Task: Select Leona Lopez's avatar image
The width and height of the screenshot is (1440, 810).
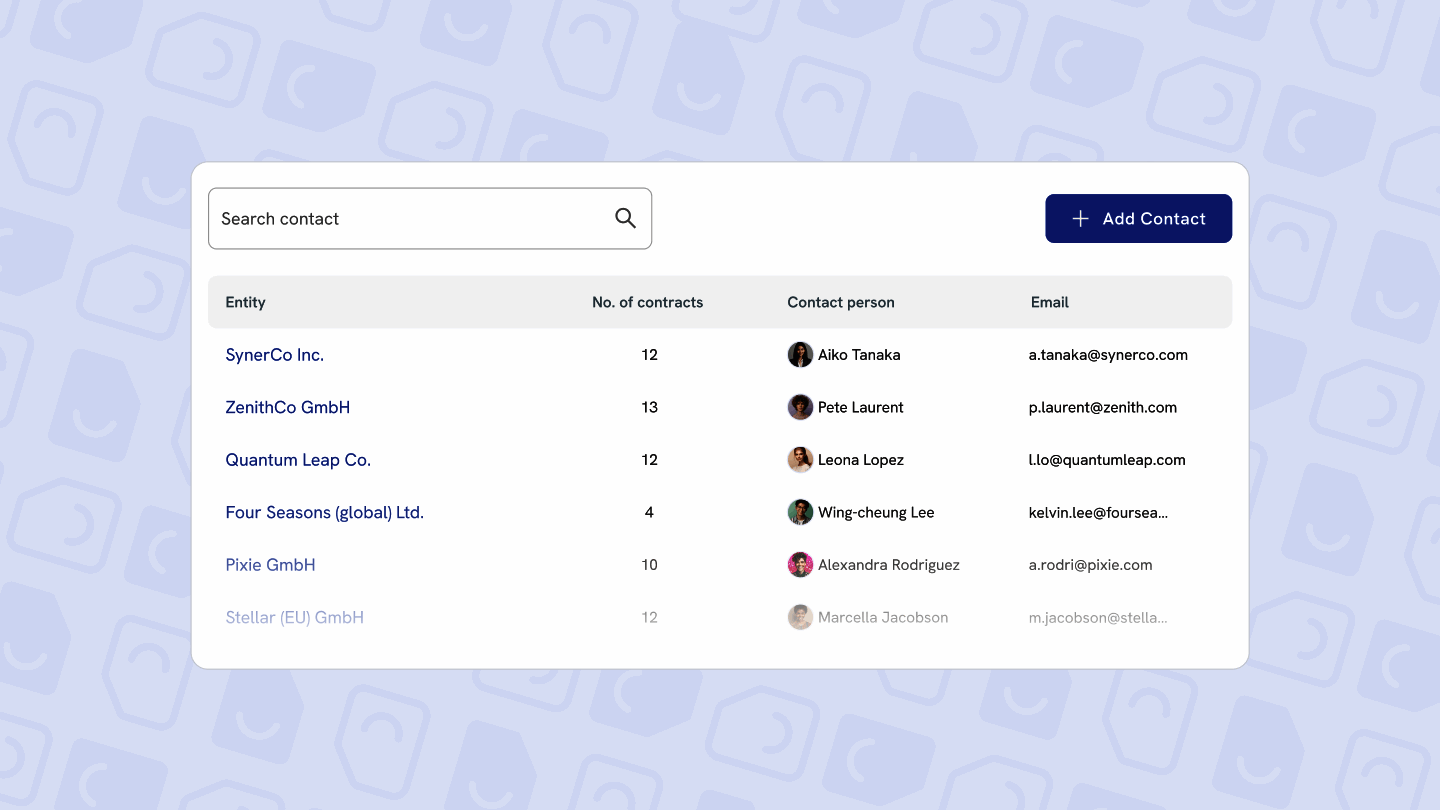Action: [x=800, y=459]
